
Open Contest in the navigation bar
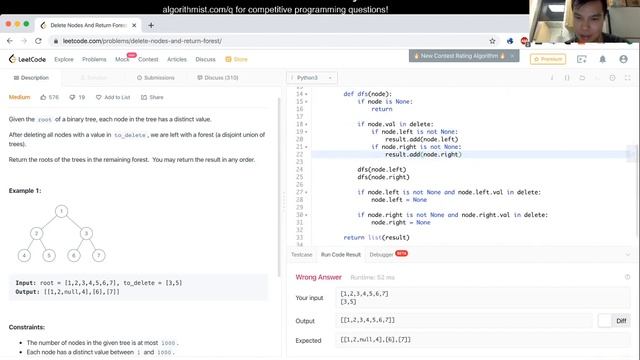[148, 59]
